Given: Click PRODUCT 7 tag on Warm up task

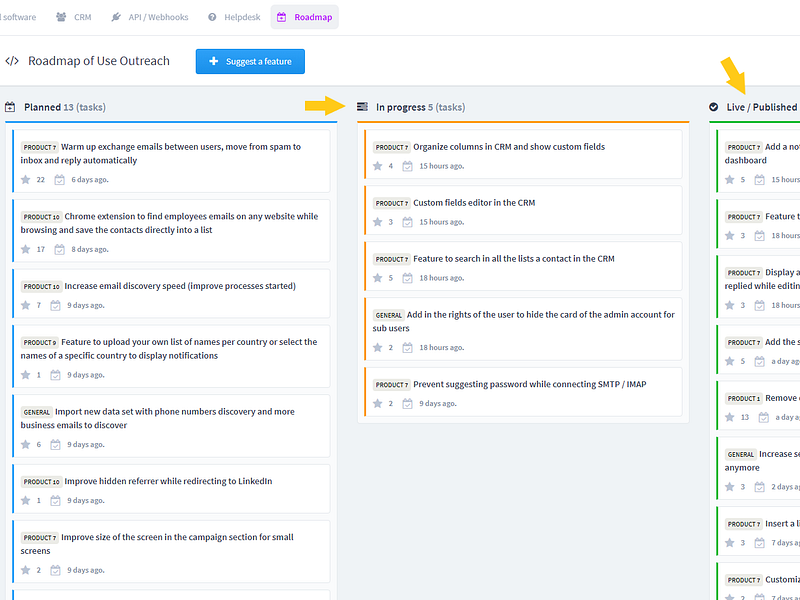Looking at the screenshot, I should tap(39, 147).
